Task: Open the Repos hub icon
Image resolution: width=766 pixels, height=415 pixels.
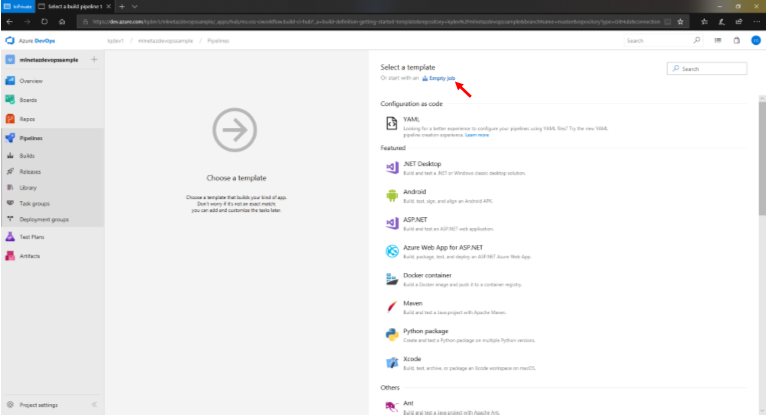Action: 10,118
